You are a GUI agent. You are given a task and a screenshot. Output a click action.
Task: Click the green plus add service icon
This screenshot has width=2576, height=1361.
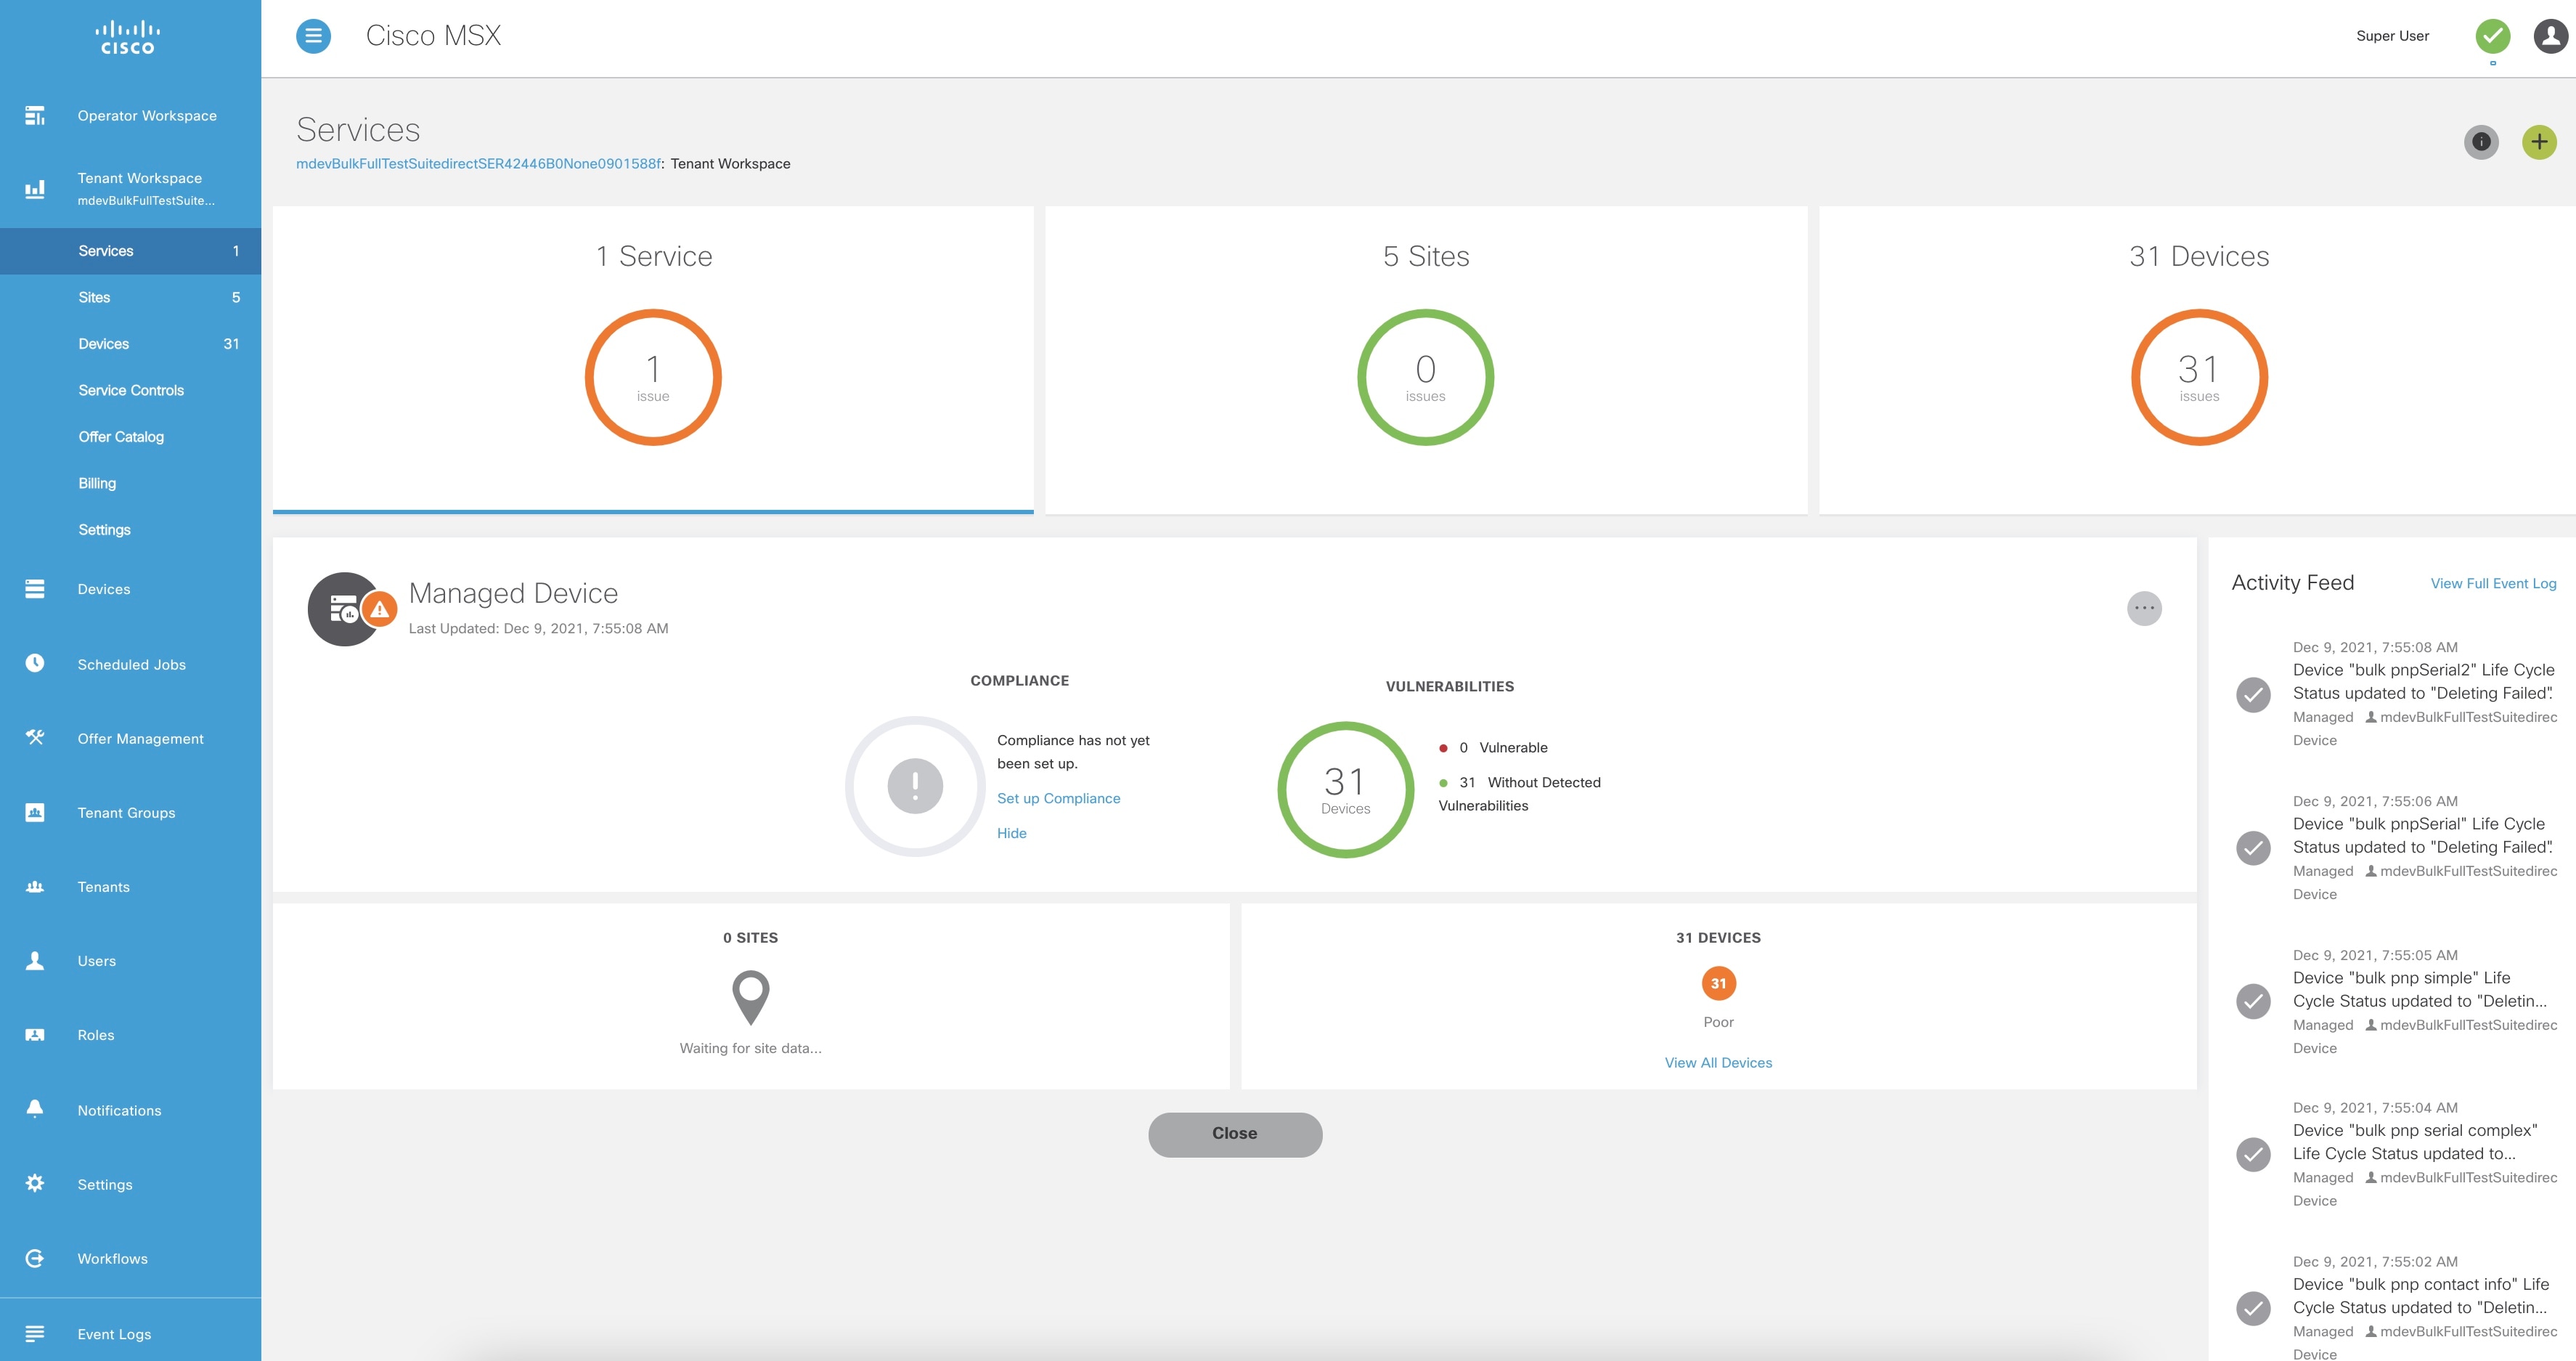(2538, 142)
